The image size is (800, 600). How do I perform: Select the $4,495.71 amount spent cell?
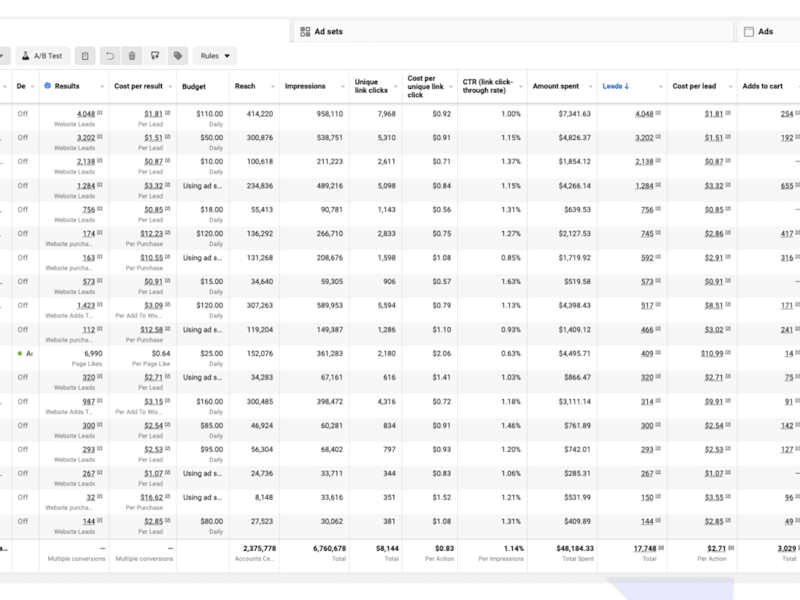562,358
